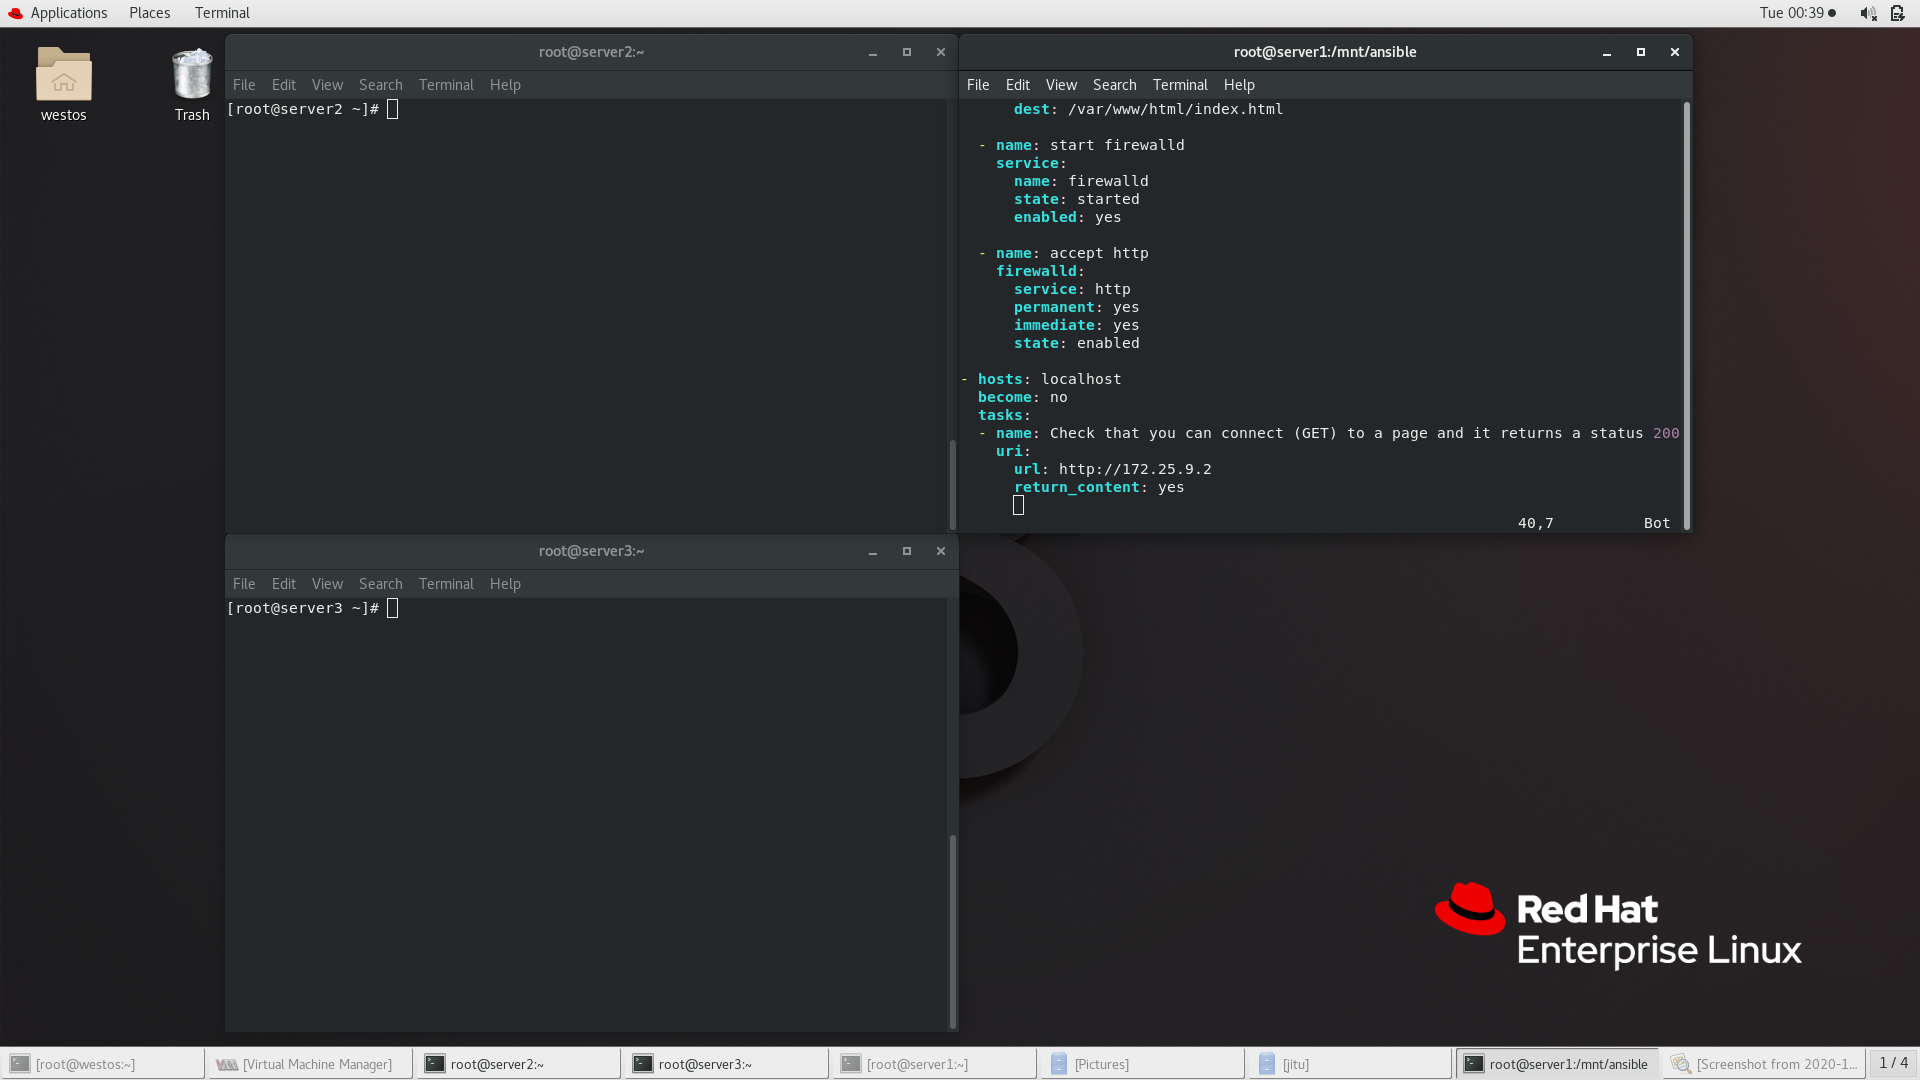Open the Applications menu dropdown
1920x1080 pixels.
(x=68, y=13)
